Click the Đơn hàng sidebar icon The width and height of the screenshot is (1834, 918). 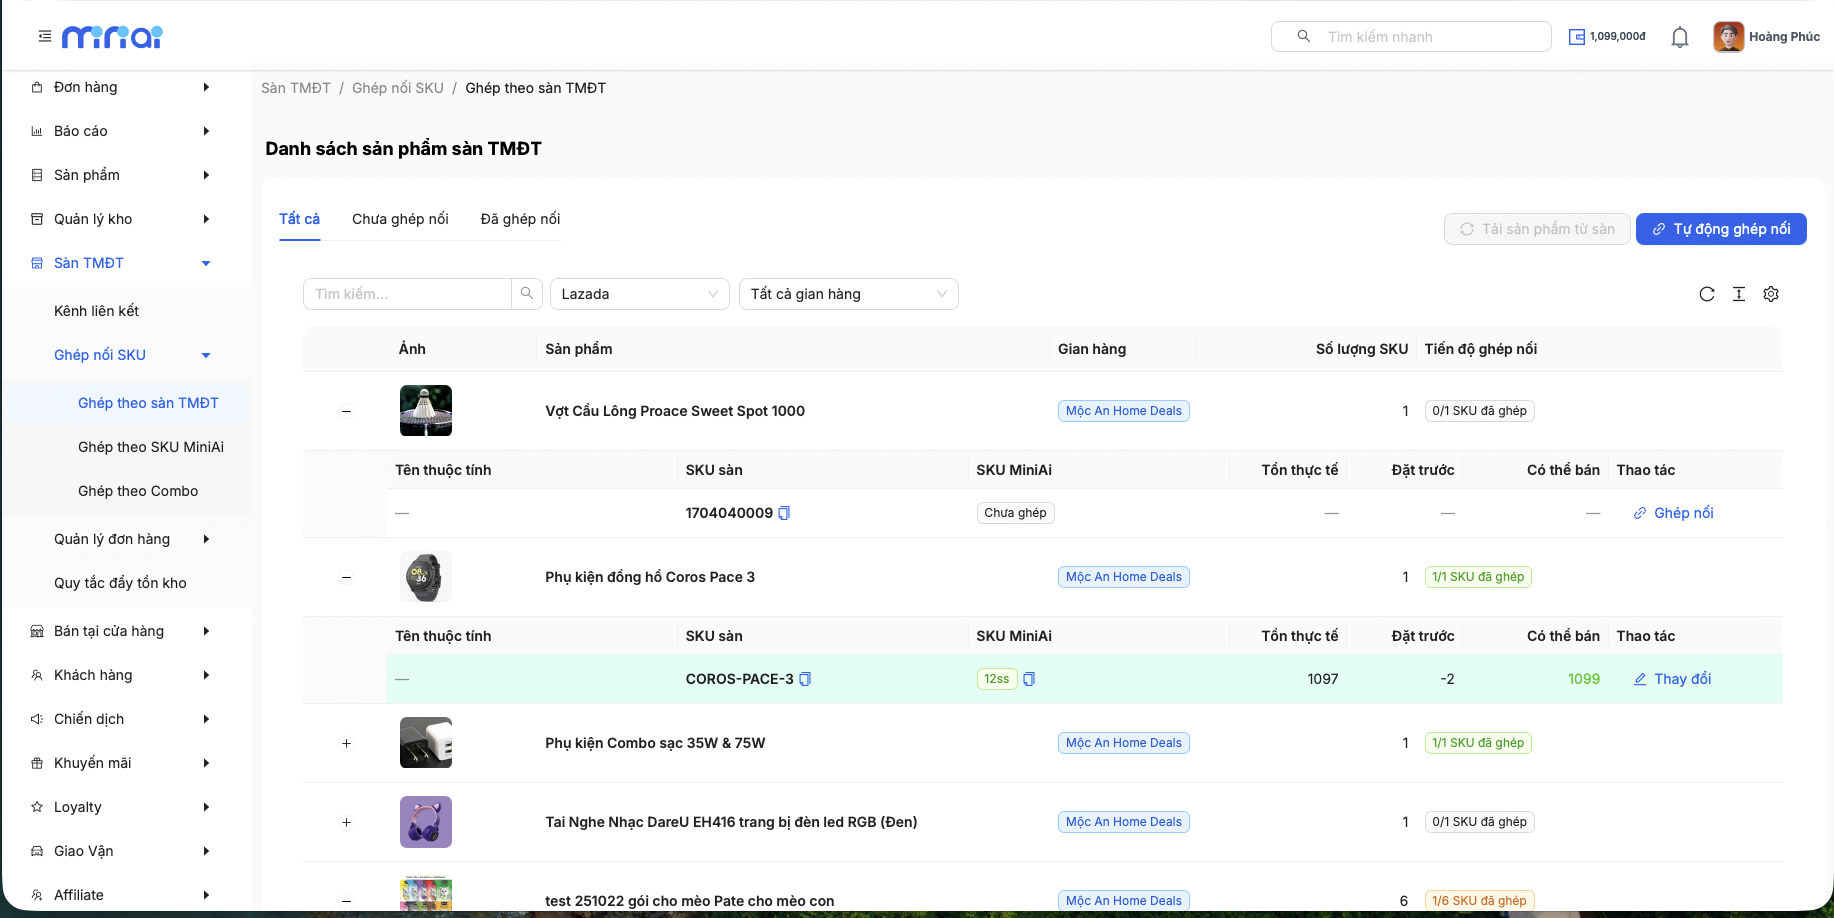point(37,87)
